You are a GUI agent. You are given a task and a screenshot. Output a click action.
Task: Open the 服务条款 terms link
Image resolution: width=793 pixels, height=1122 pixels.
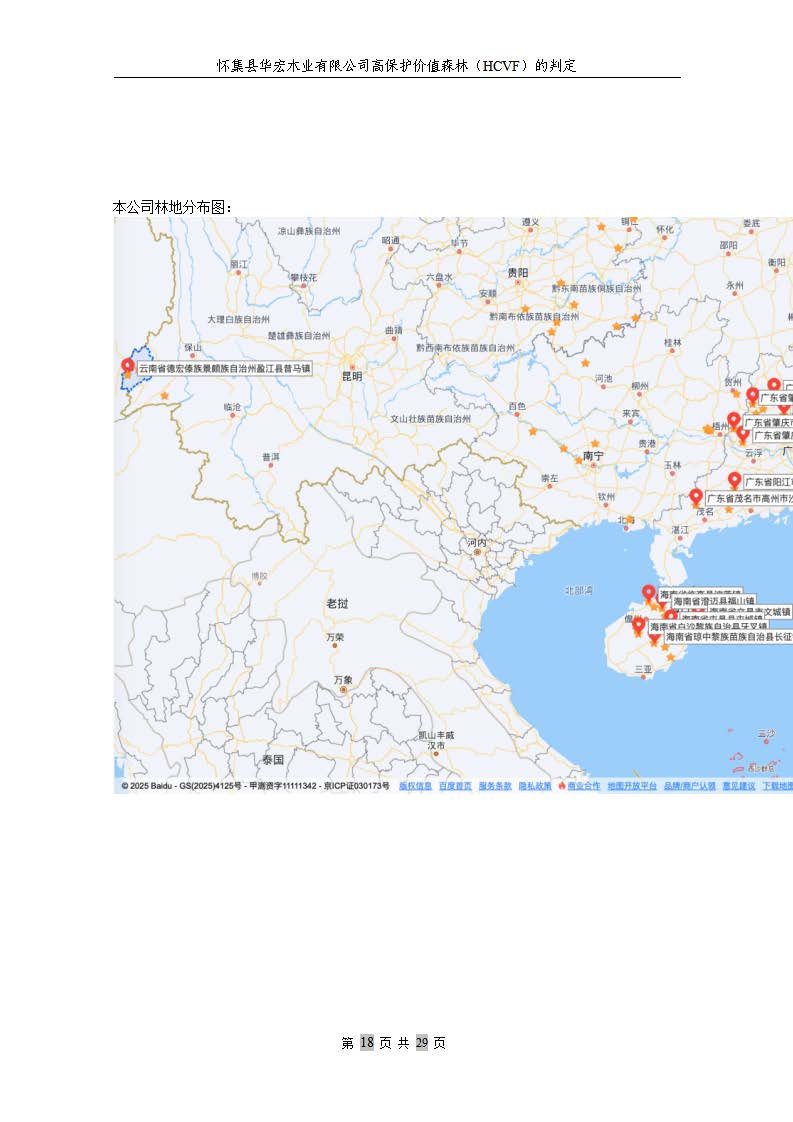coord(495,787)
